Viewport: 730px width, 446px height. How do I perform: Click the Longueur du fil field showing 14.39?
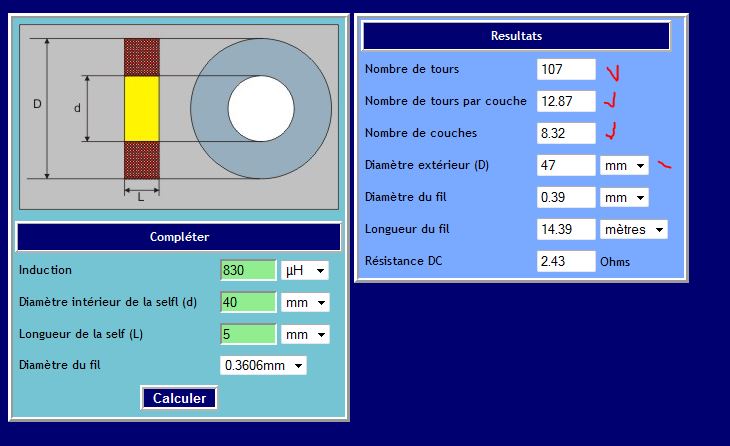[566, 230]
